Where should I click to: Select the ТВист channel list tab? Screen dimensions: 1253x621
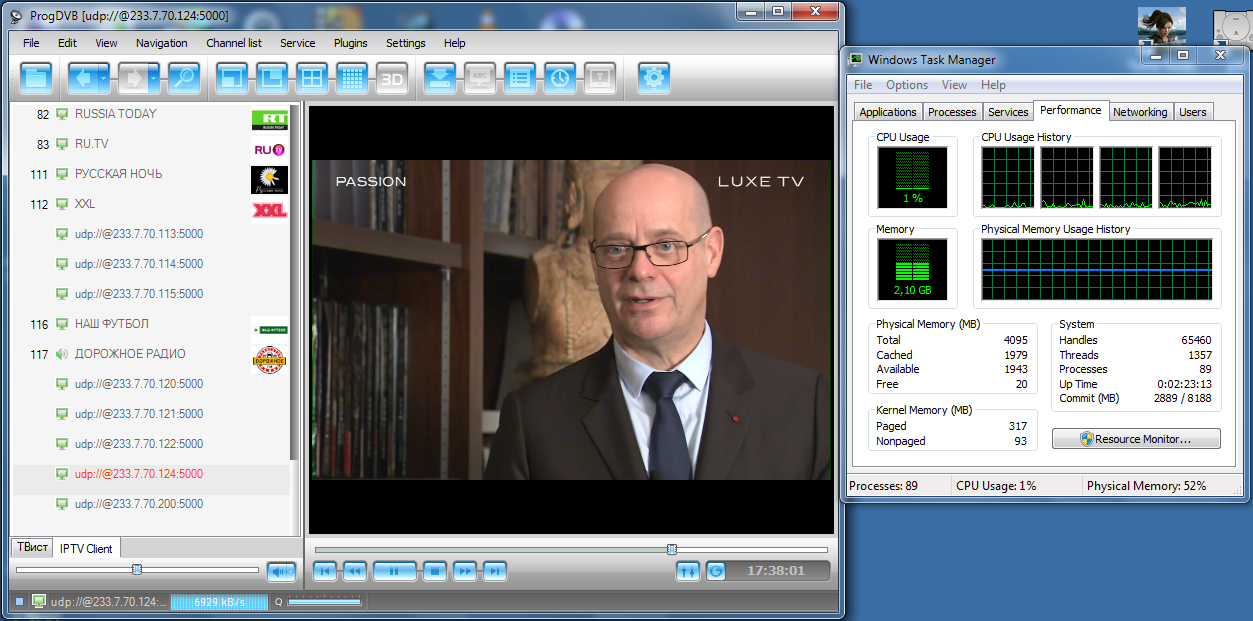32,547
